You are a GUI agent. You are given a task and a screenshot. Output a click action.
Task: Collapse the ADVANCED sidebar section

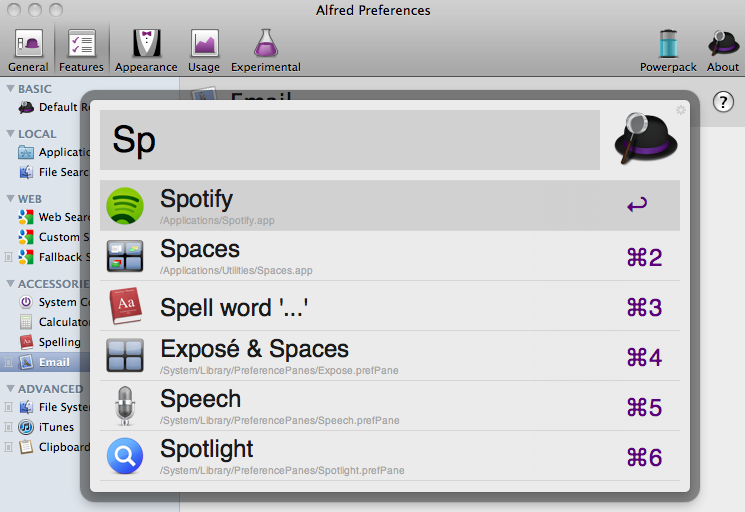tap(10, 389)
